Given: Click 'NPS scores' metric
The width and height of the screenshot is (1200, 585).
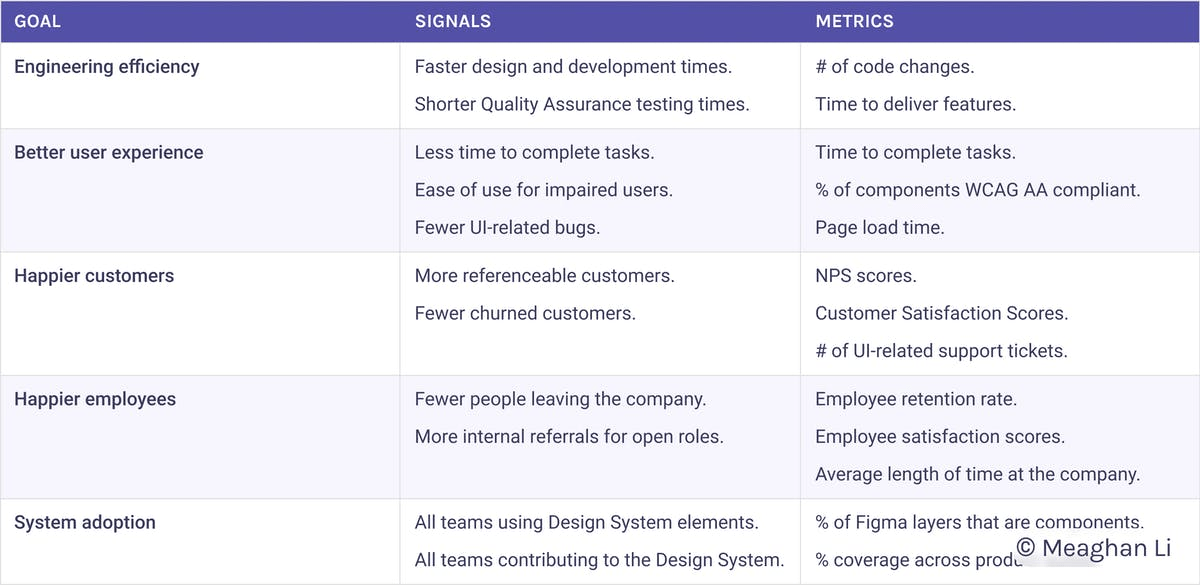Looking at the screenshot, I should tap(866, 276).
